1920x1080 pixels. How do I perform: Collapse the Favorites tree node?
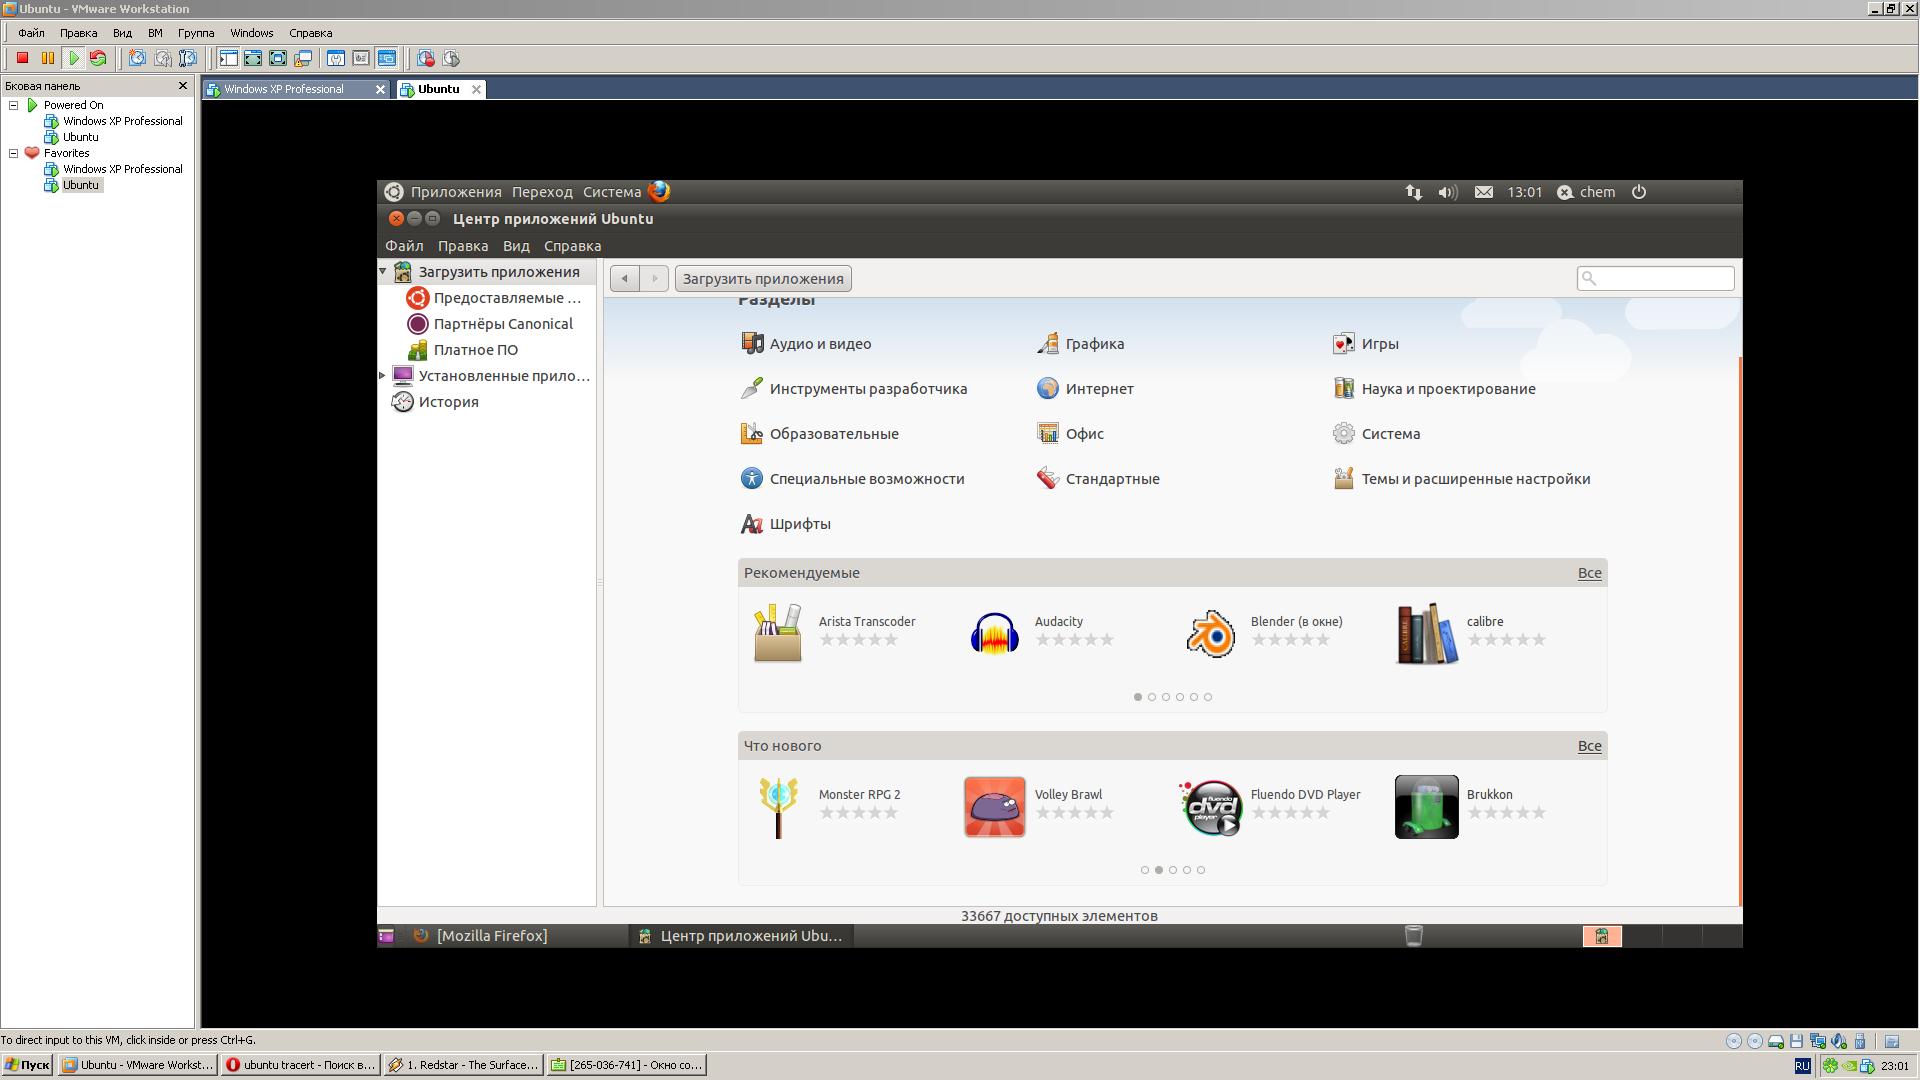14,153
